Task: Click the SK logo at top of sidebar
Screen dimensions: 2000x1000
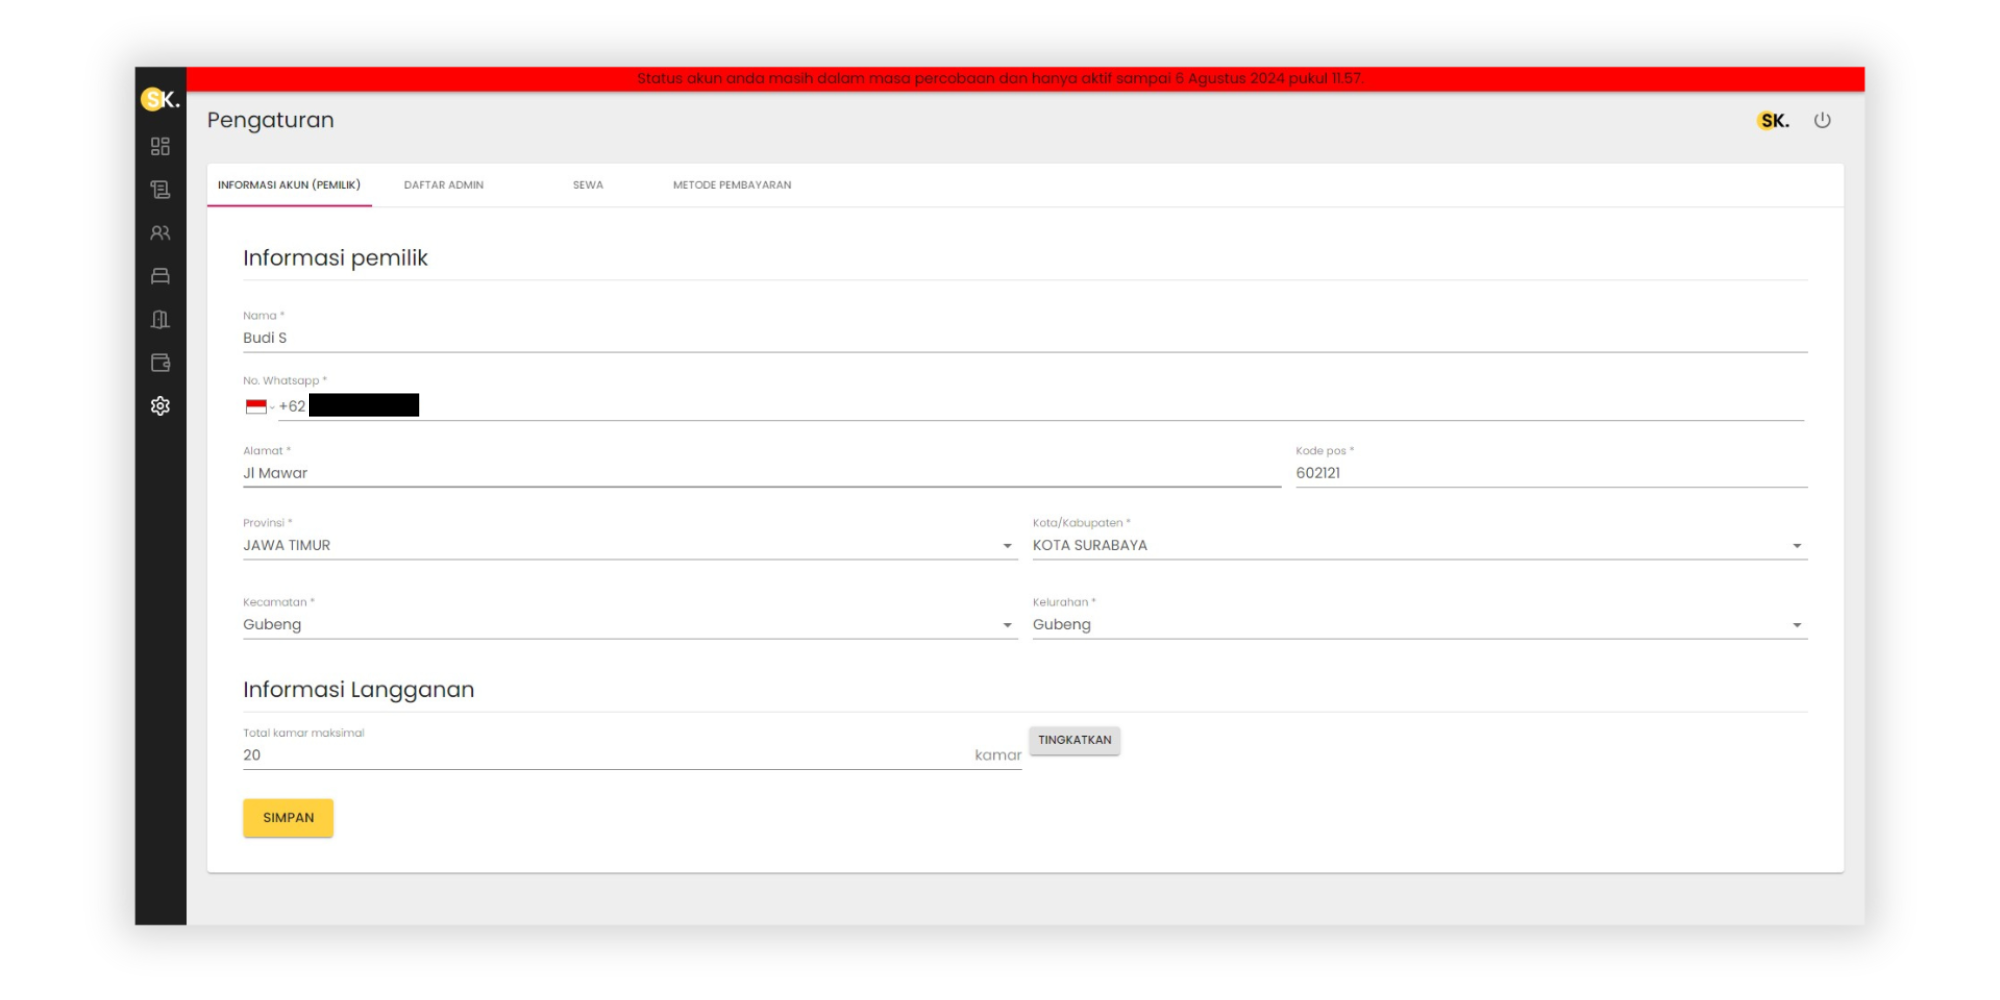Action: (160, 99)
